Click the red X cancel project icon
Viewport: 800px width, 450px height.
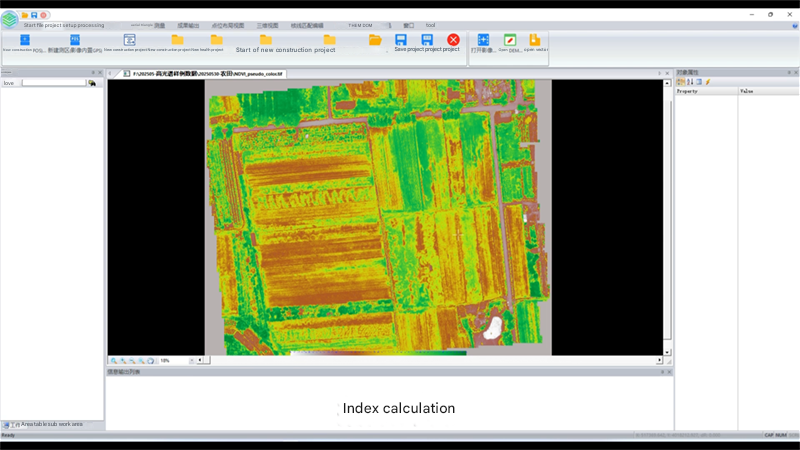pos(453,39)
